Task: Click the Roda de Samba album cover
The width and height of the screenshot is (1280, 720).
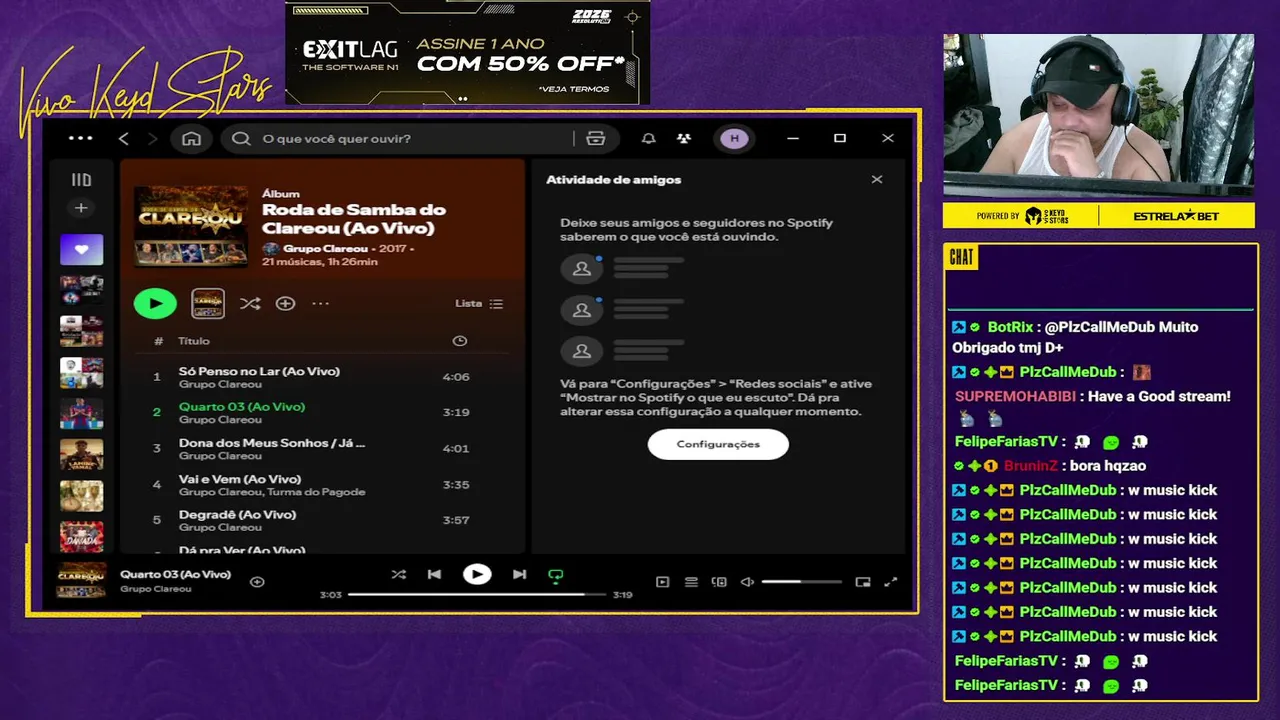Action: tap(191, 226)
